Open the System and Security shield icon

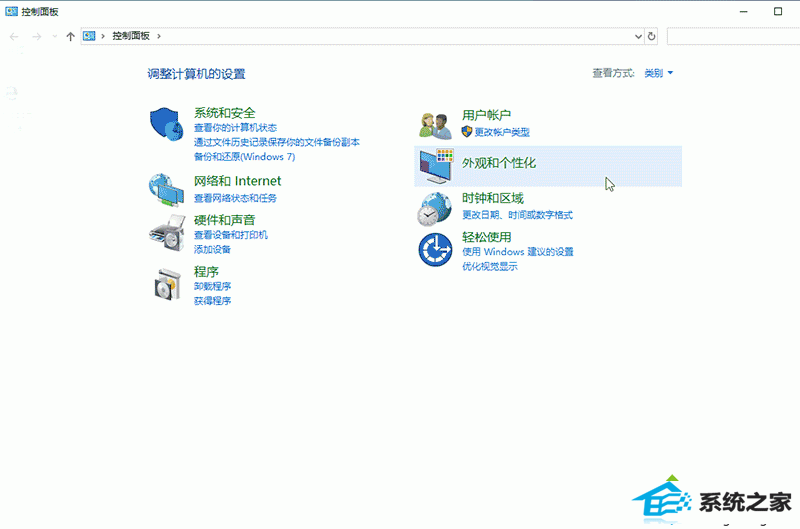(166, 124)
